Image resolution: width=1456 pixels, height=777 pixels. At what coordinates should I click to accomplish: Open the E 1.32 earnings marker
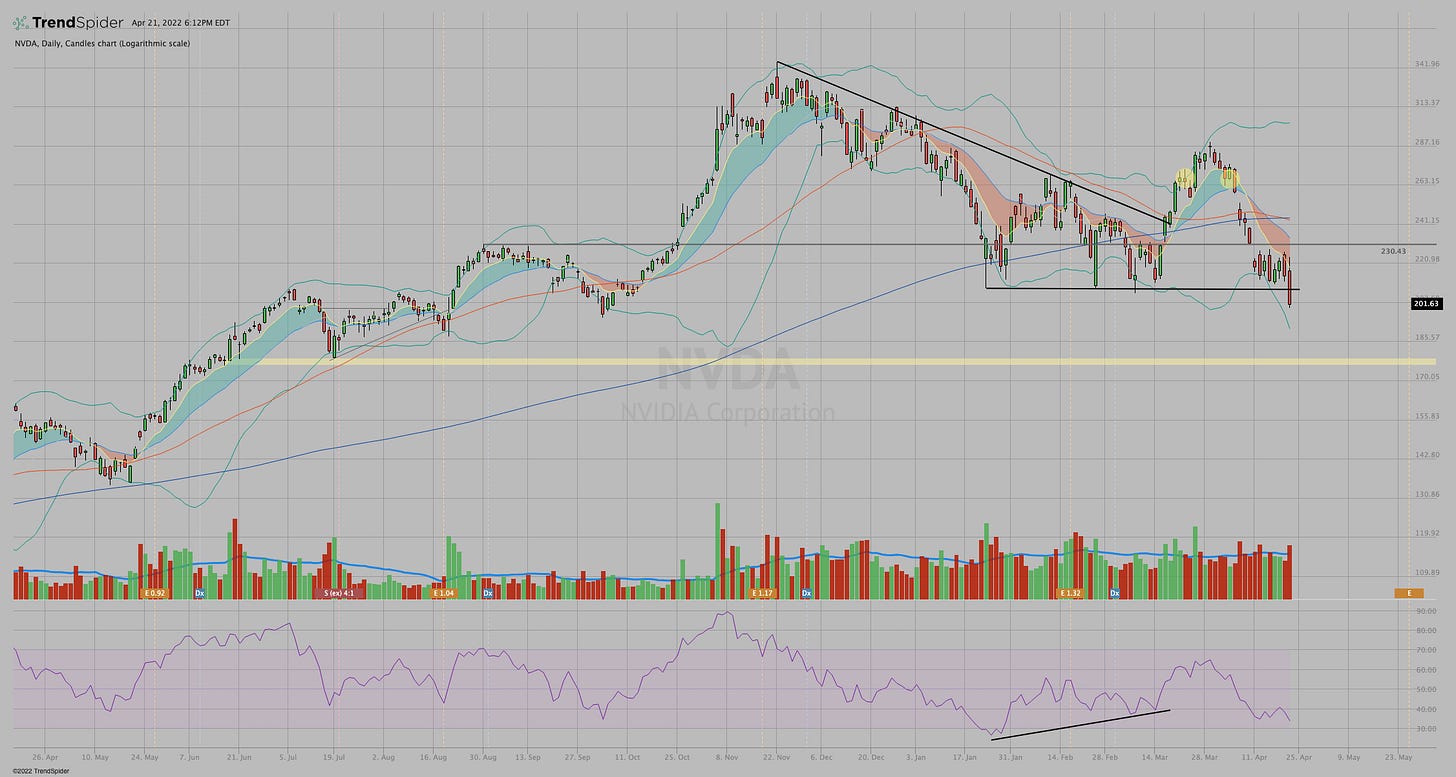pos(1070,593)
